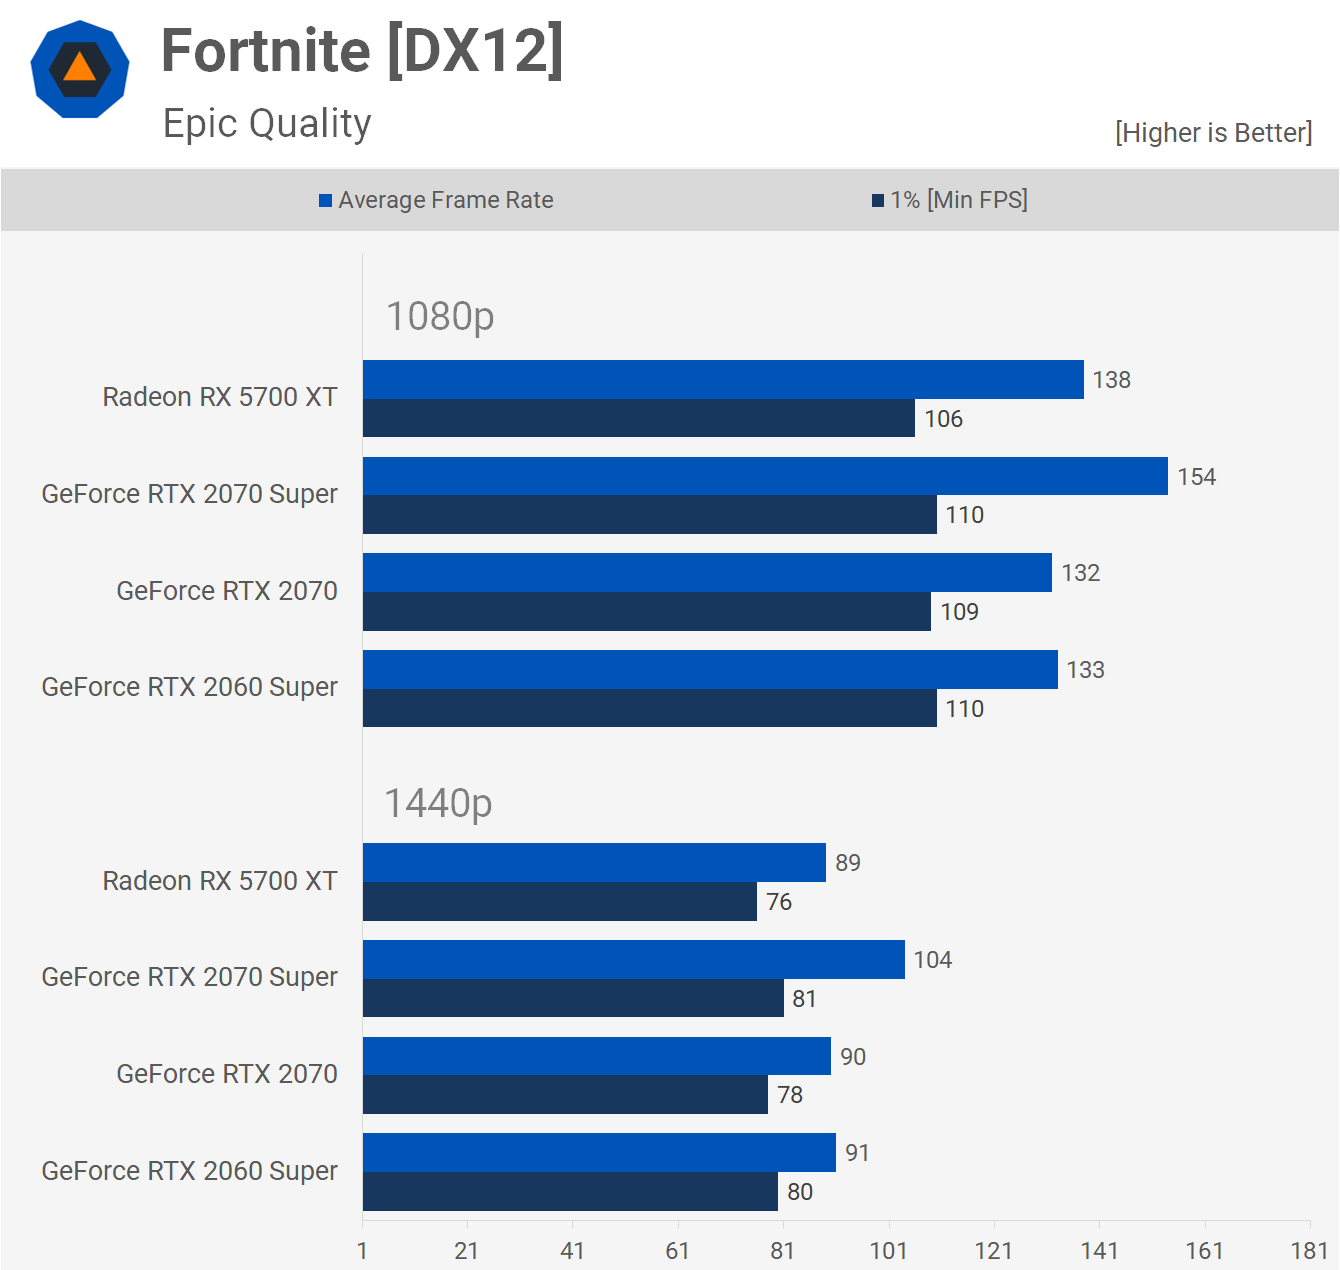Click the Epic Quality subtitle
Image resolution: width=1340 pixels, height=1270 pixels.
point(267,124)
